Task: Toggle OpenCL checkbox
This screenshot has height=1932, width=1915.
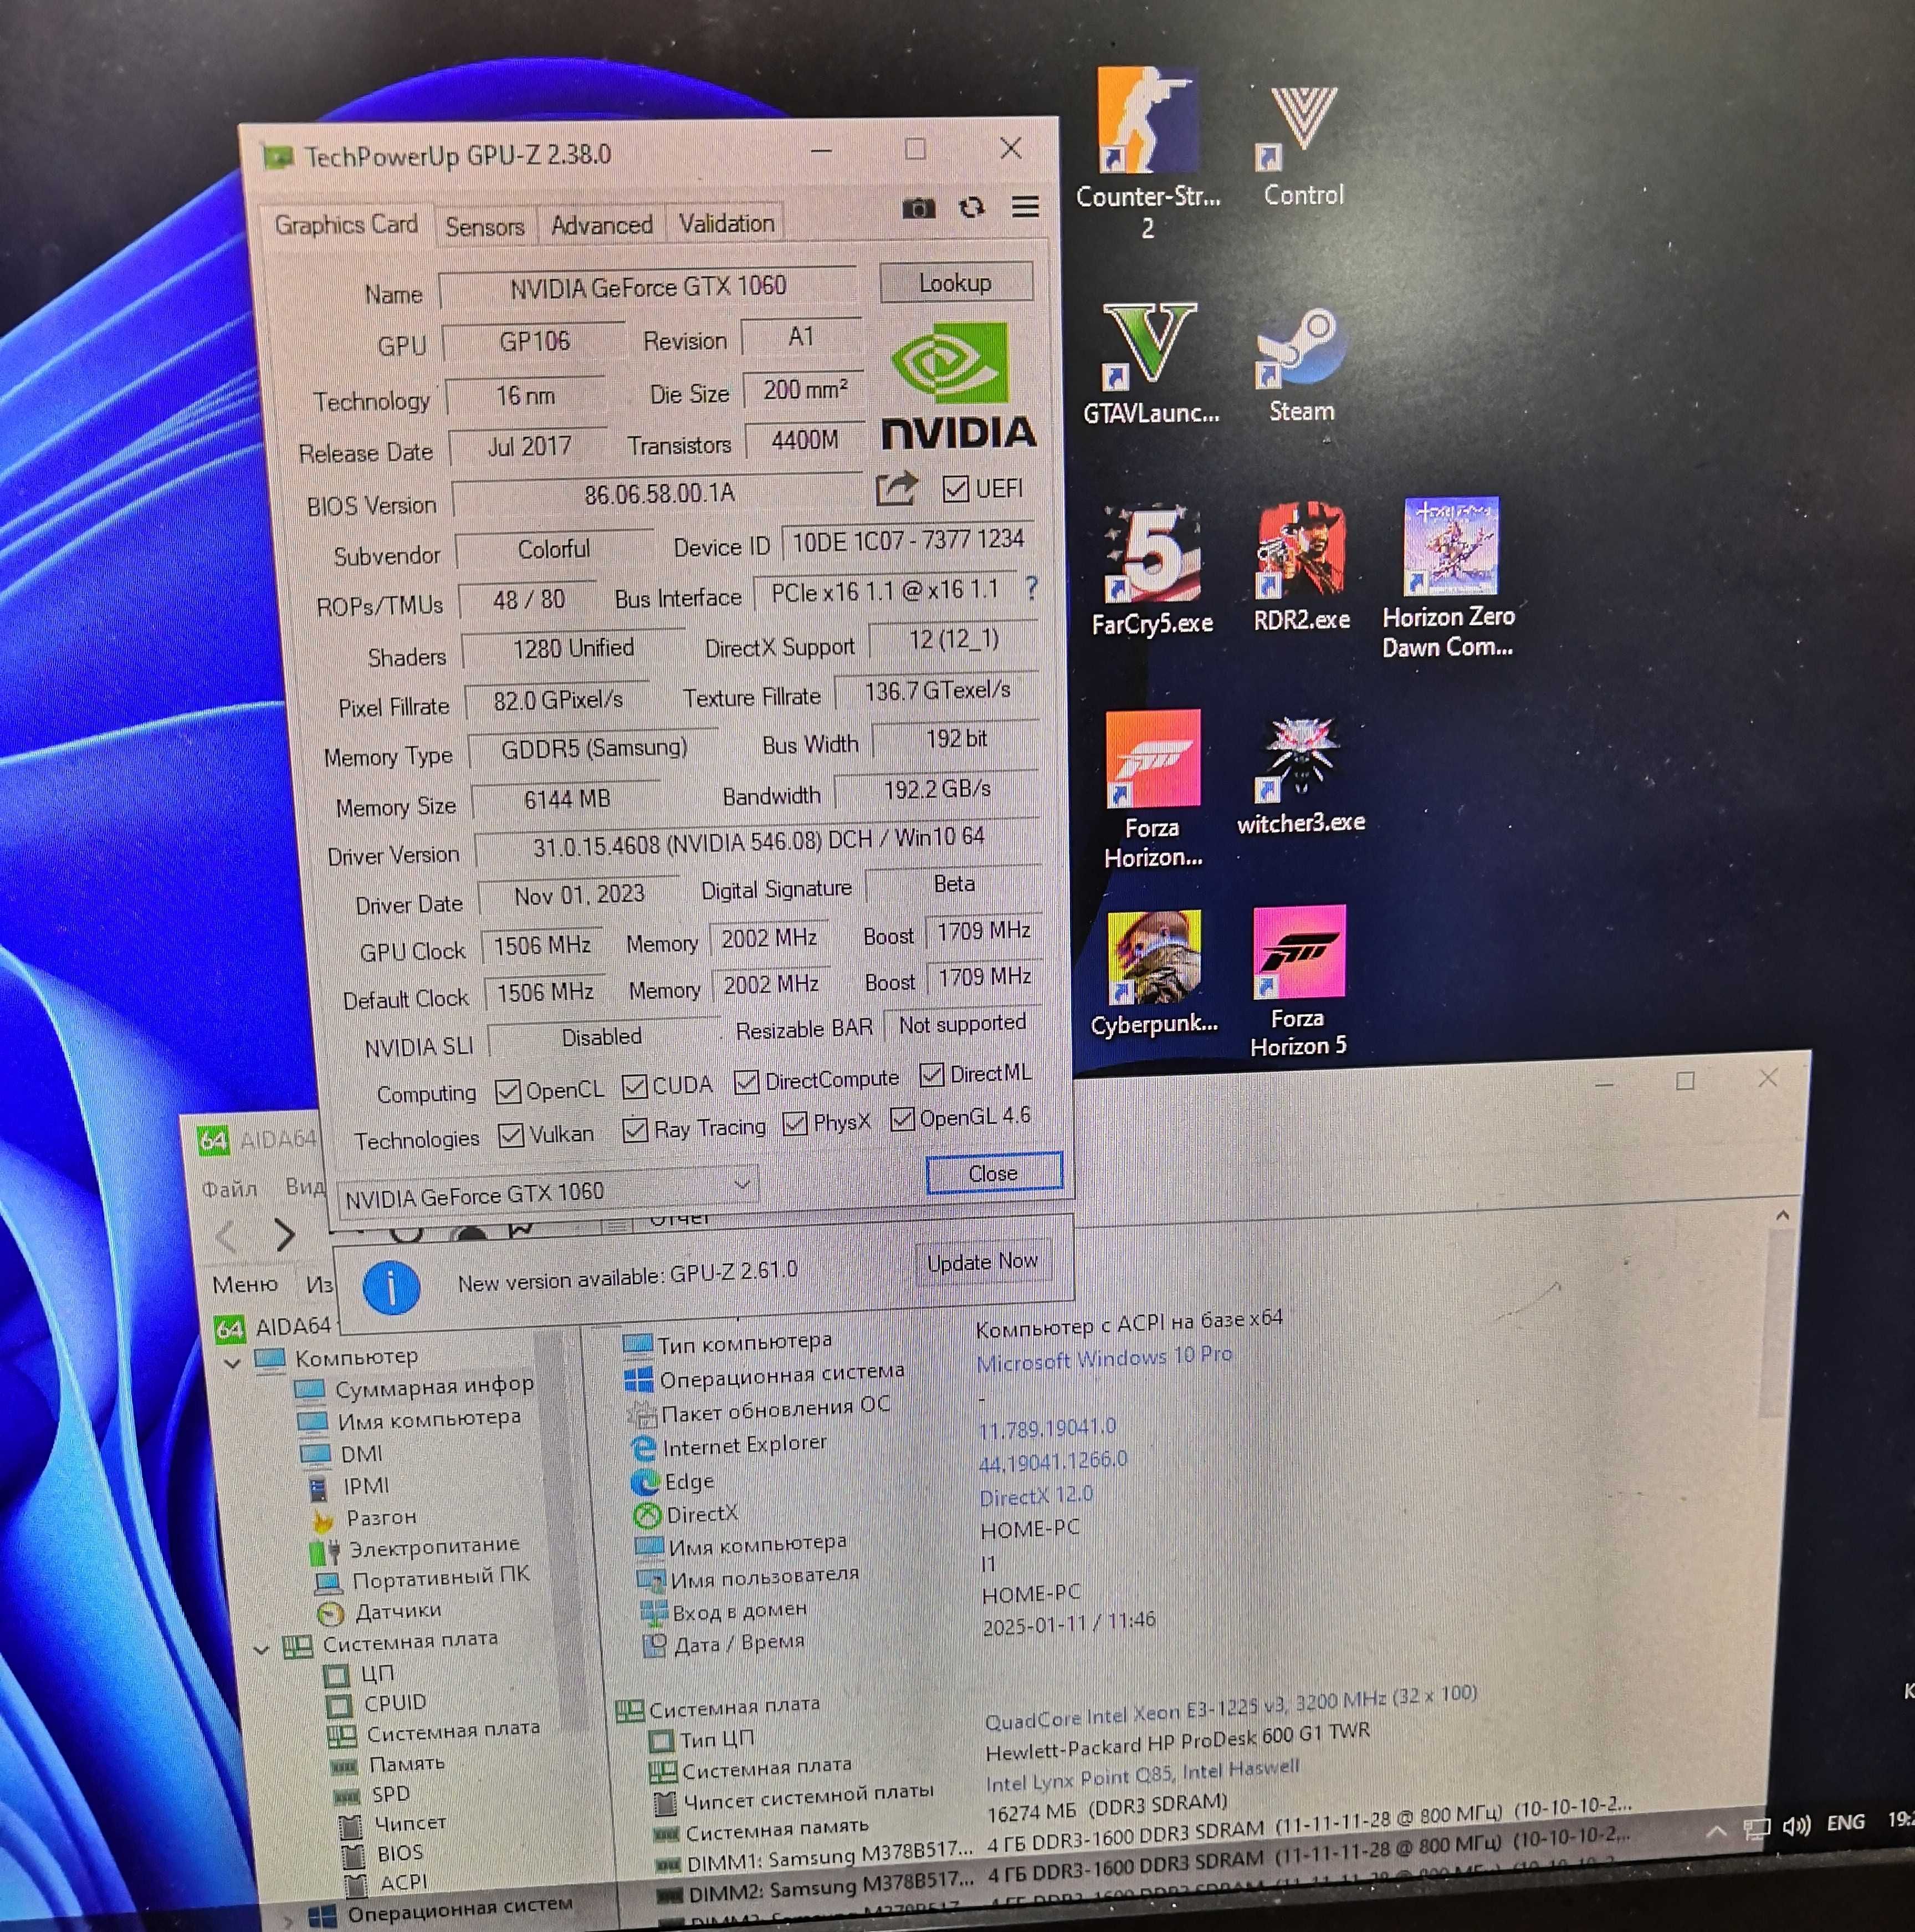Action: tap(508, 1091)
